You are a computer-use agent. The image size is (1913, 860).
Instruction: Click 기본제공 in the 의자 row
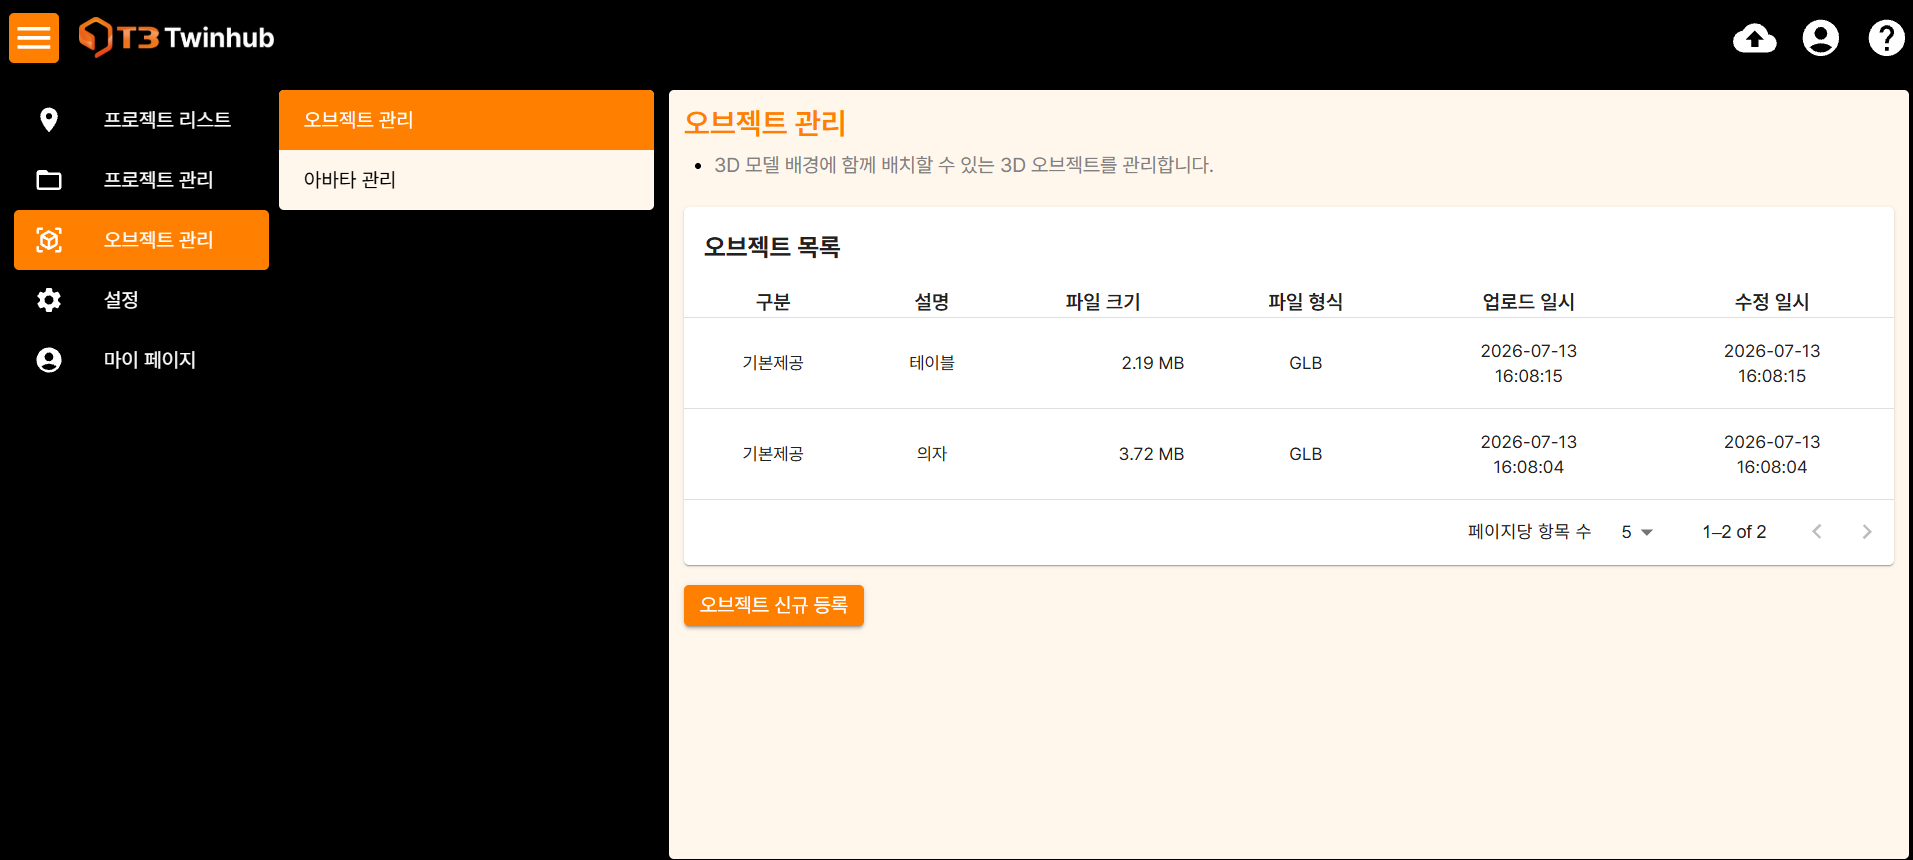click(773, 454)
